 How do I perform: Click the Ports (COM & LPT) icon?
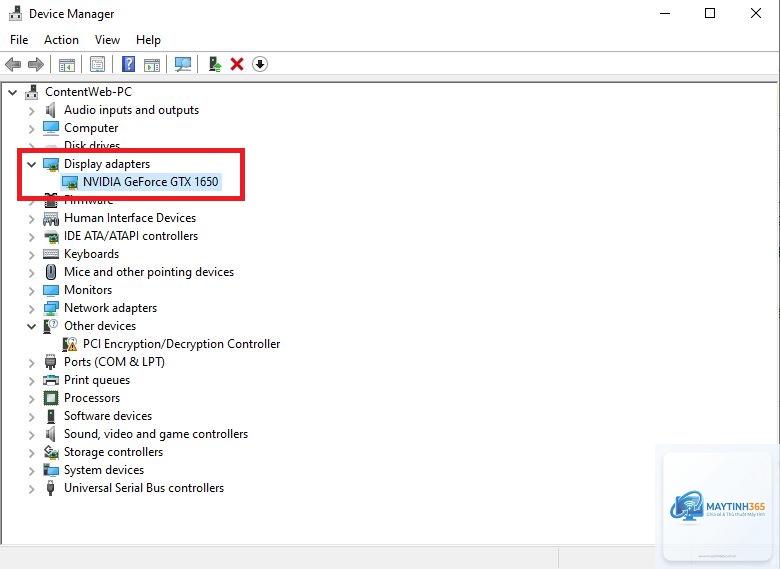(x=50, y=362)
